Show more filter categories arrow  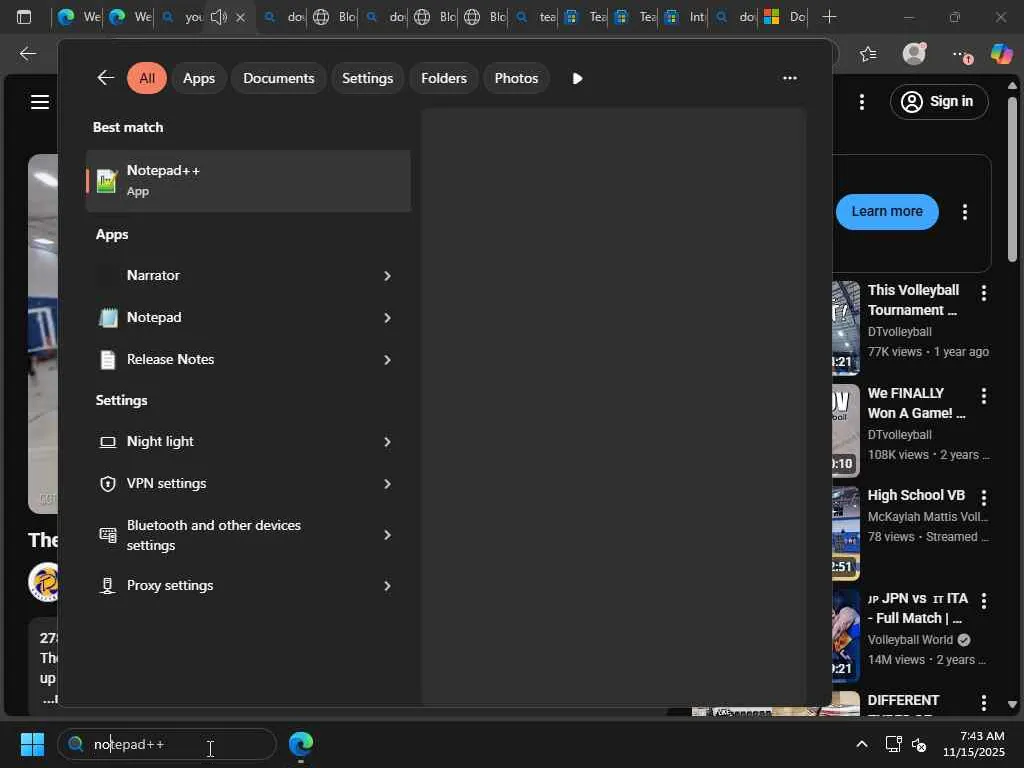(x=577, y=78)
